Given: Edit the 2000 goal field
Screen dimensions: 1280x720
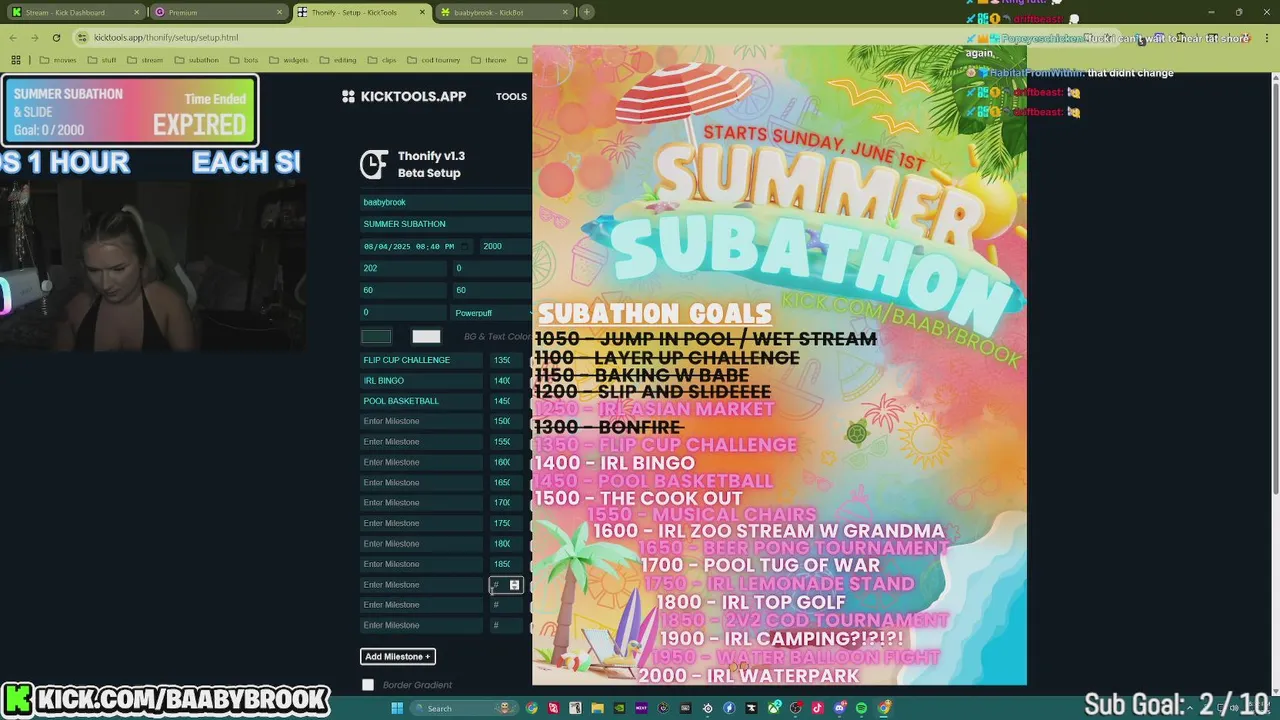Looking at the screenshot, I should click(505, 246).
